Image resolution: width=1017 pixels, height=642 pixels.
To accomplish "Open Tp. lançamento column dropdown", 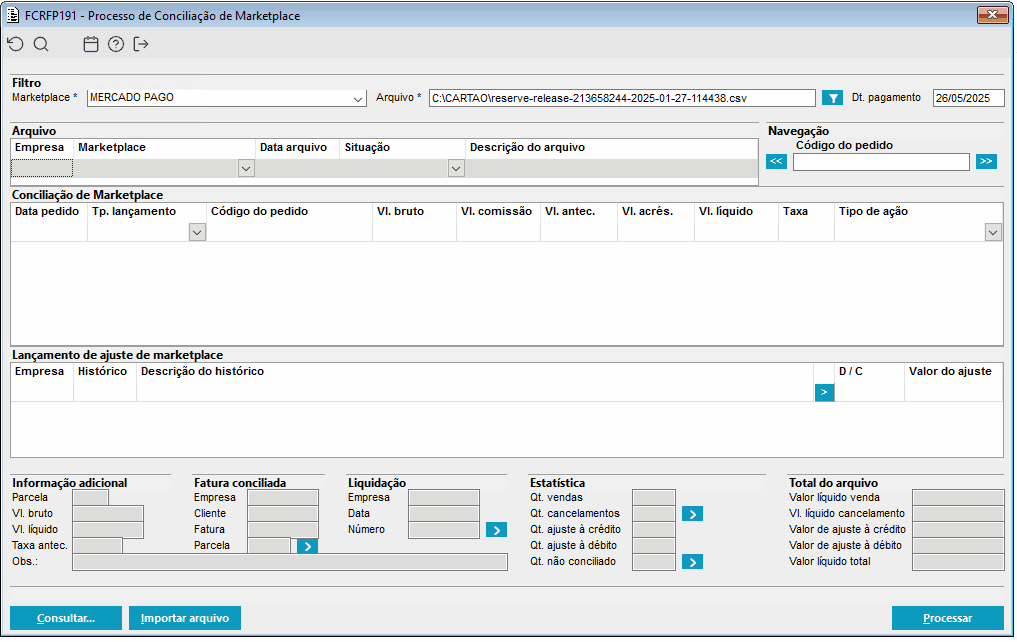I will (197, 232).
